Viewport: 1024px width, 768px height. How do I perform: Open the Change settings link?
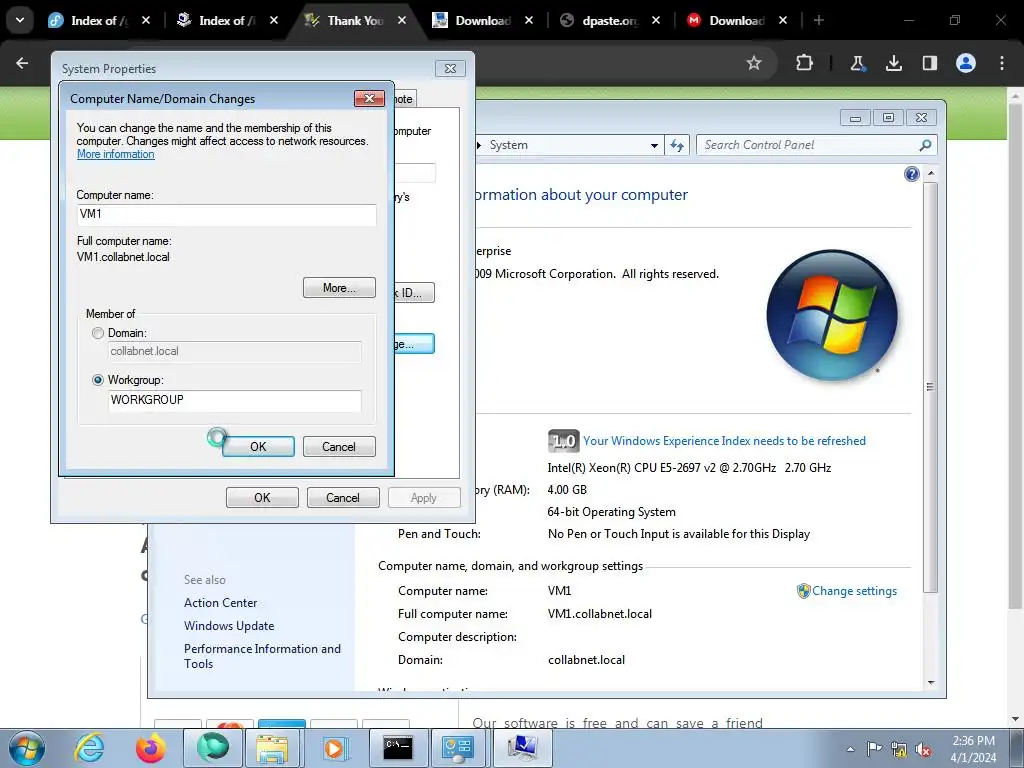click(x=854, y=591)
